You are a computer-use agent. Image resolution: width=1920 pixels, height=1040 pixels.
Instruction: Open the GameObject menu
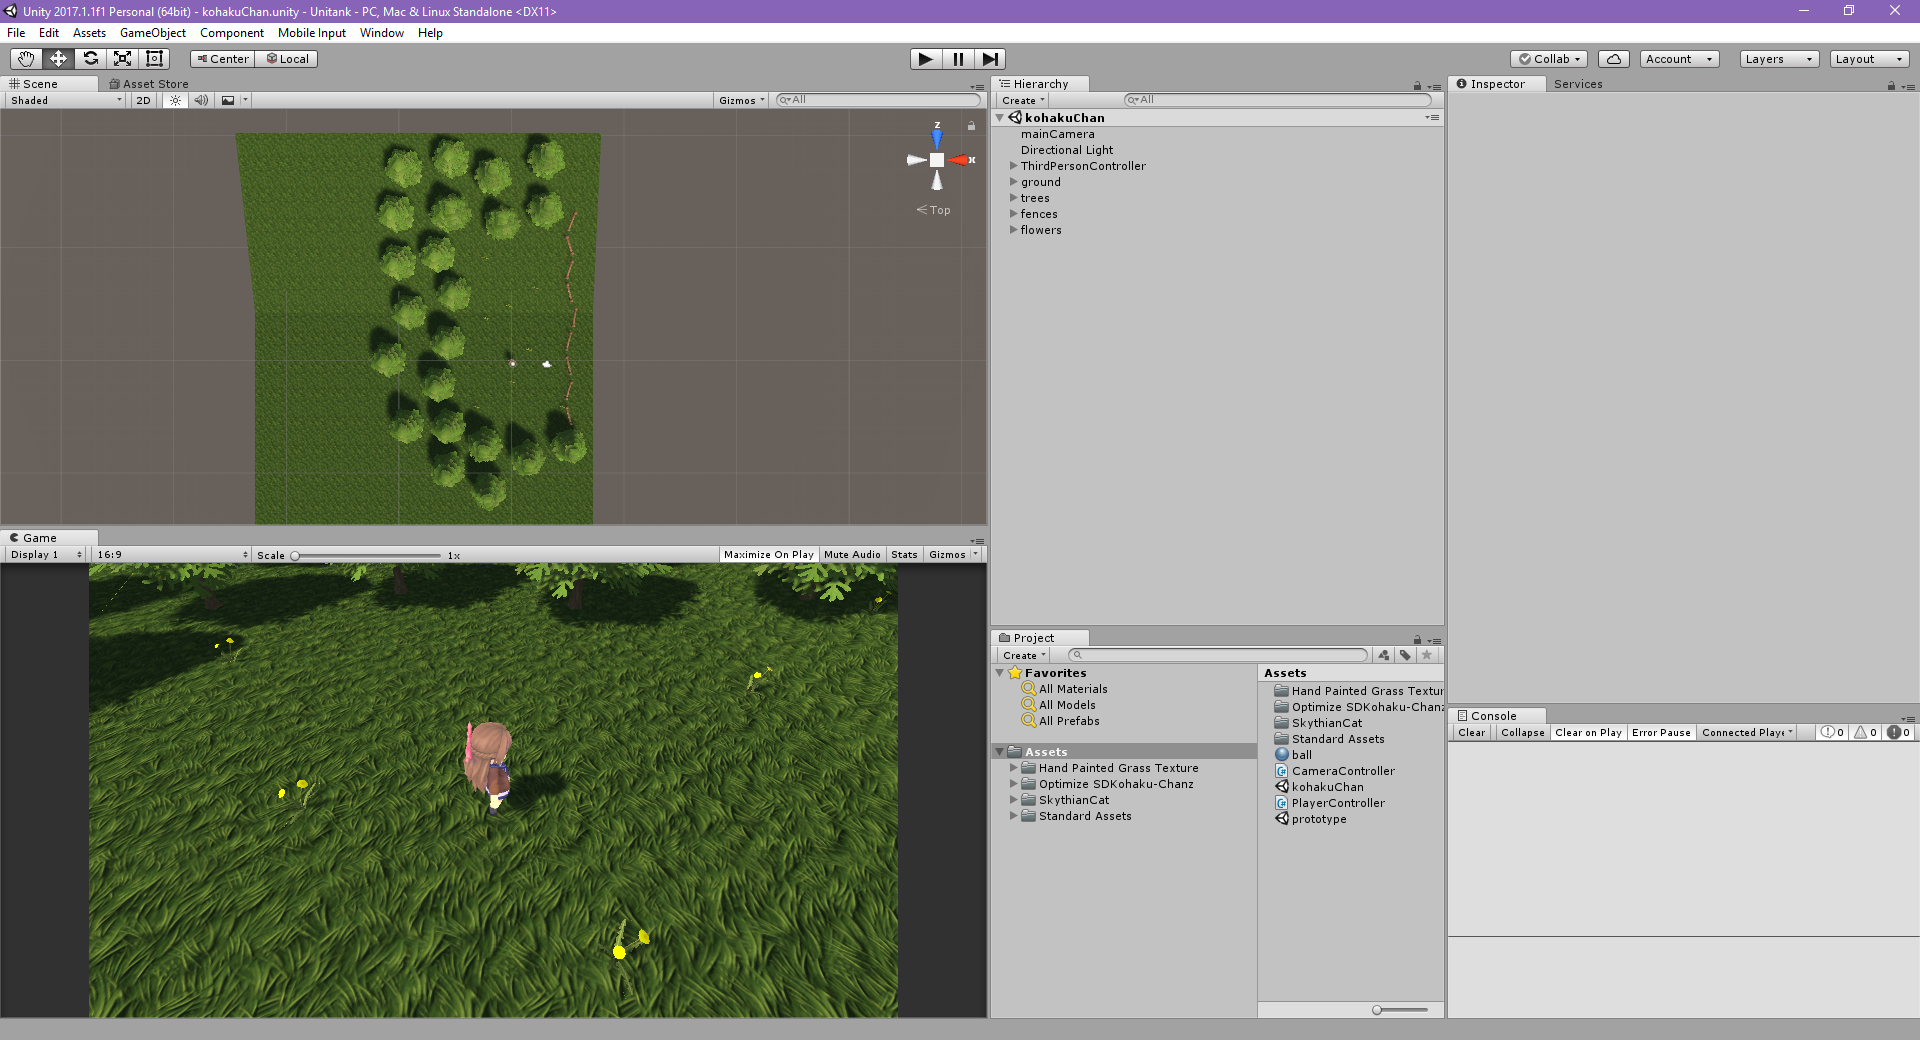point(152,33)
